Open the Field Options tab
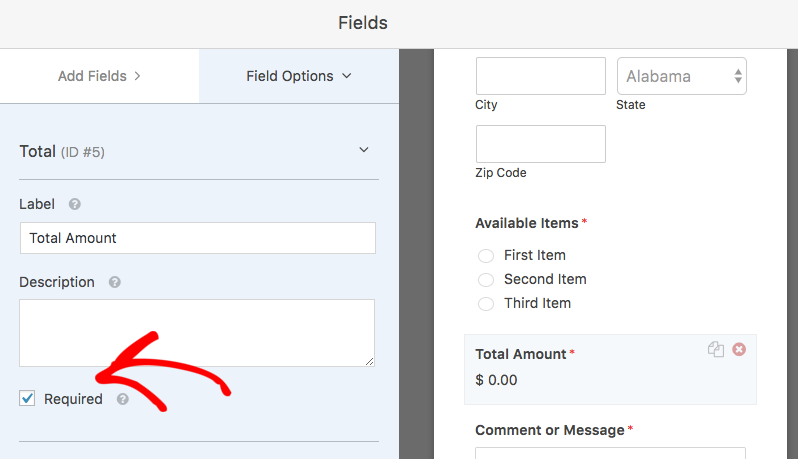The height and width of the screenshot is (459, 798). [x=299, y=76]
